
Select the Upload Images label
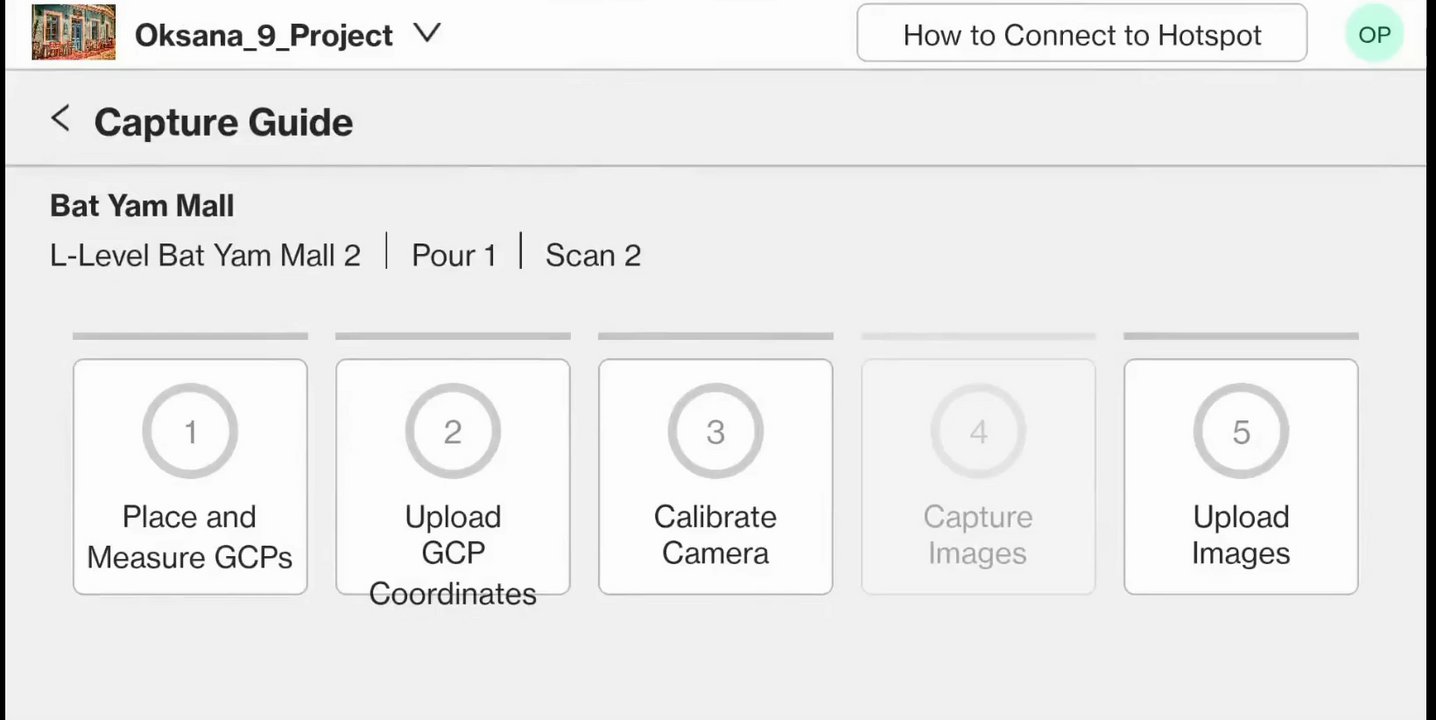click(x=1241, y=535)
